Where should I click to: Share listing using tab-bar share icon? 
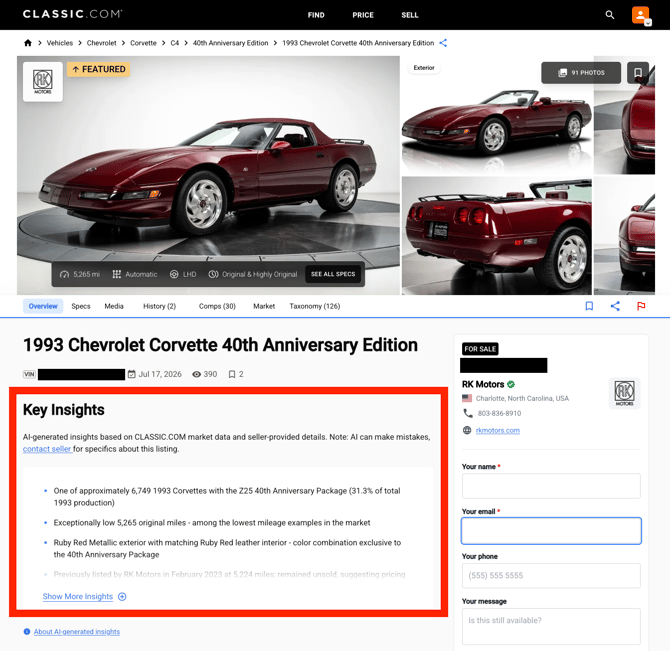(x=615, y=306)
